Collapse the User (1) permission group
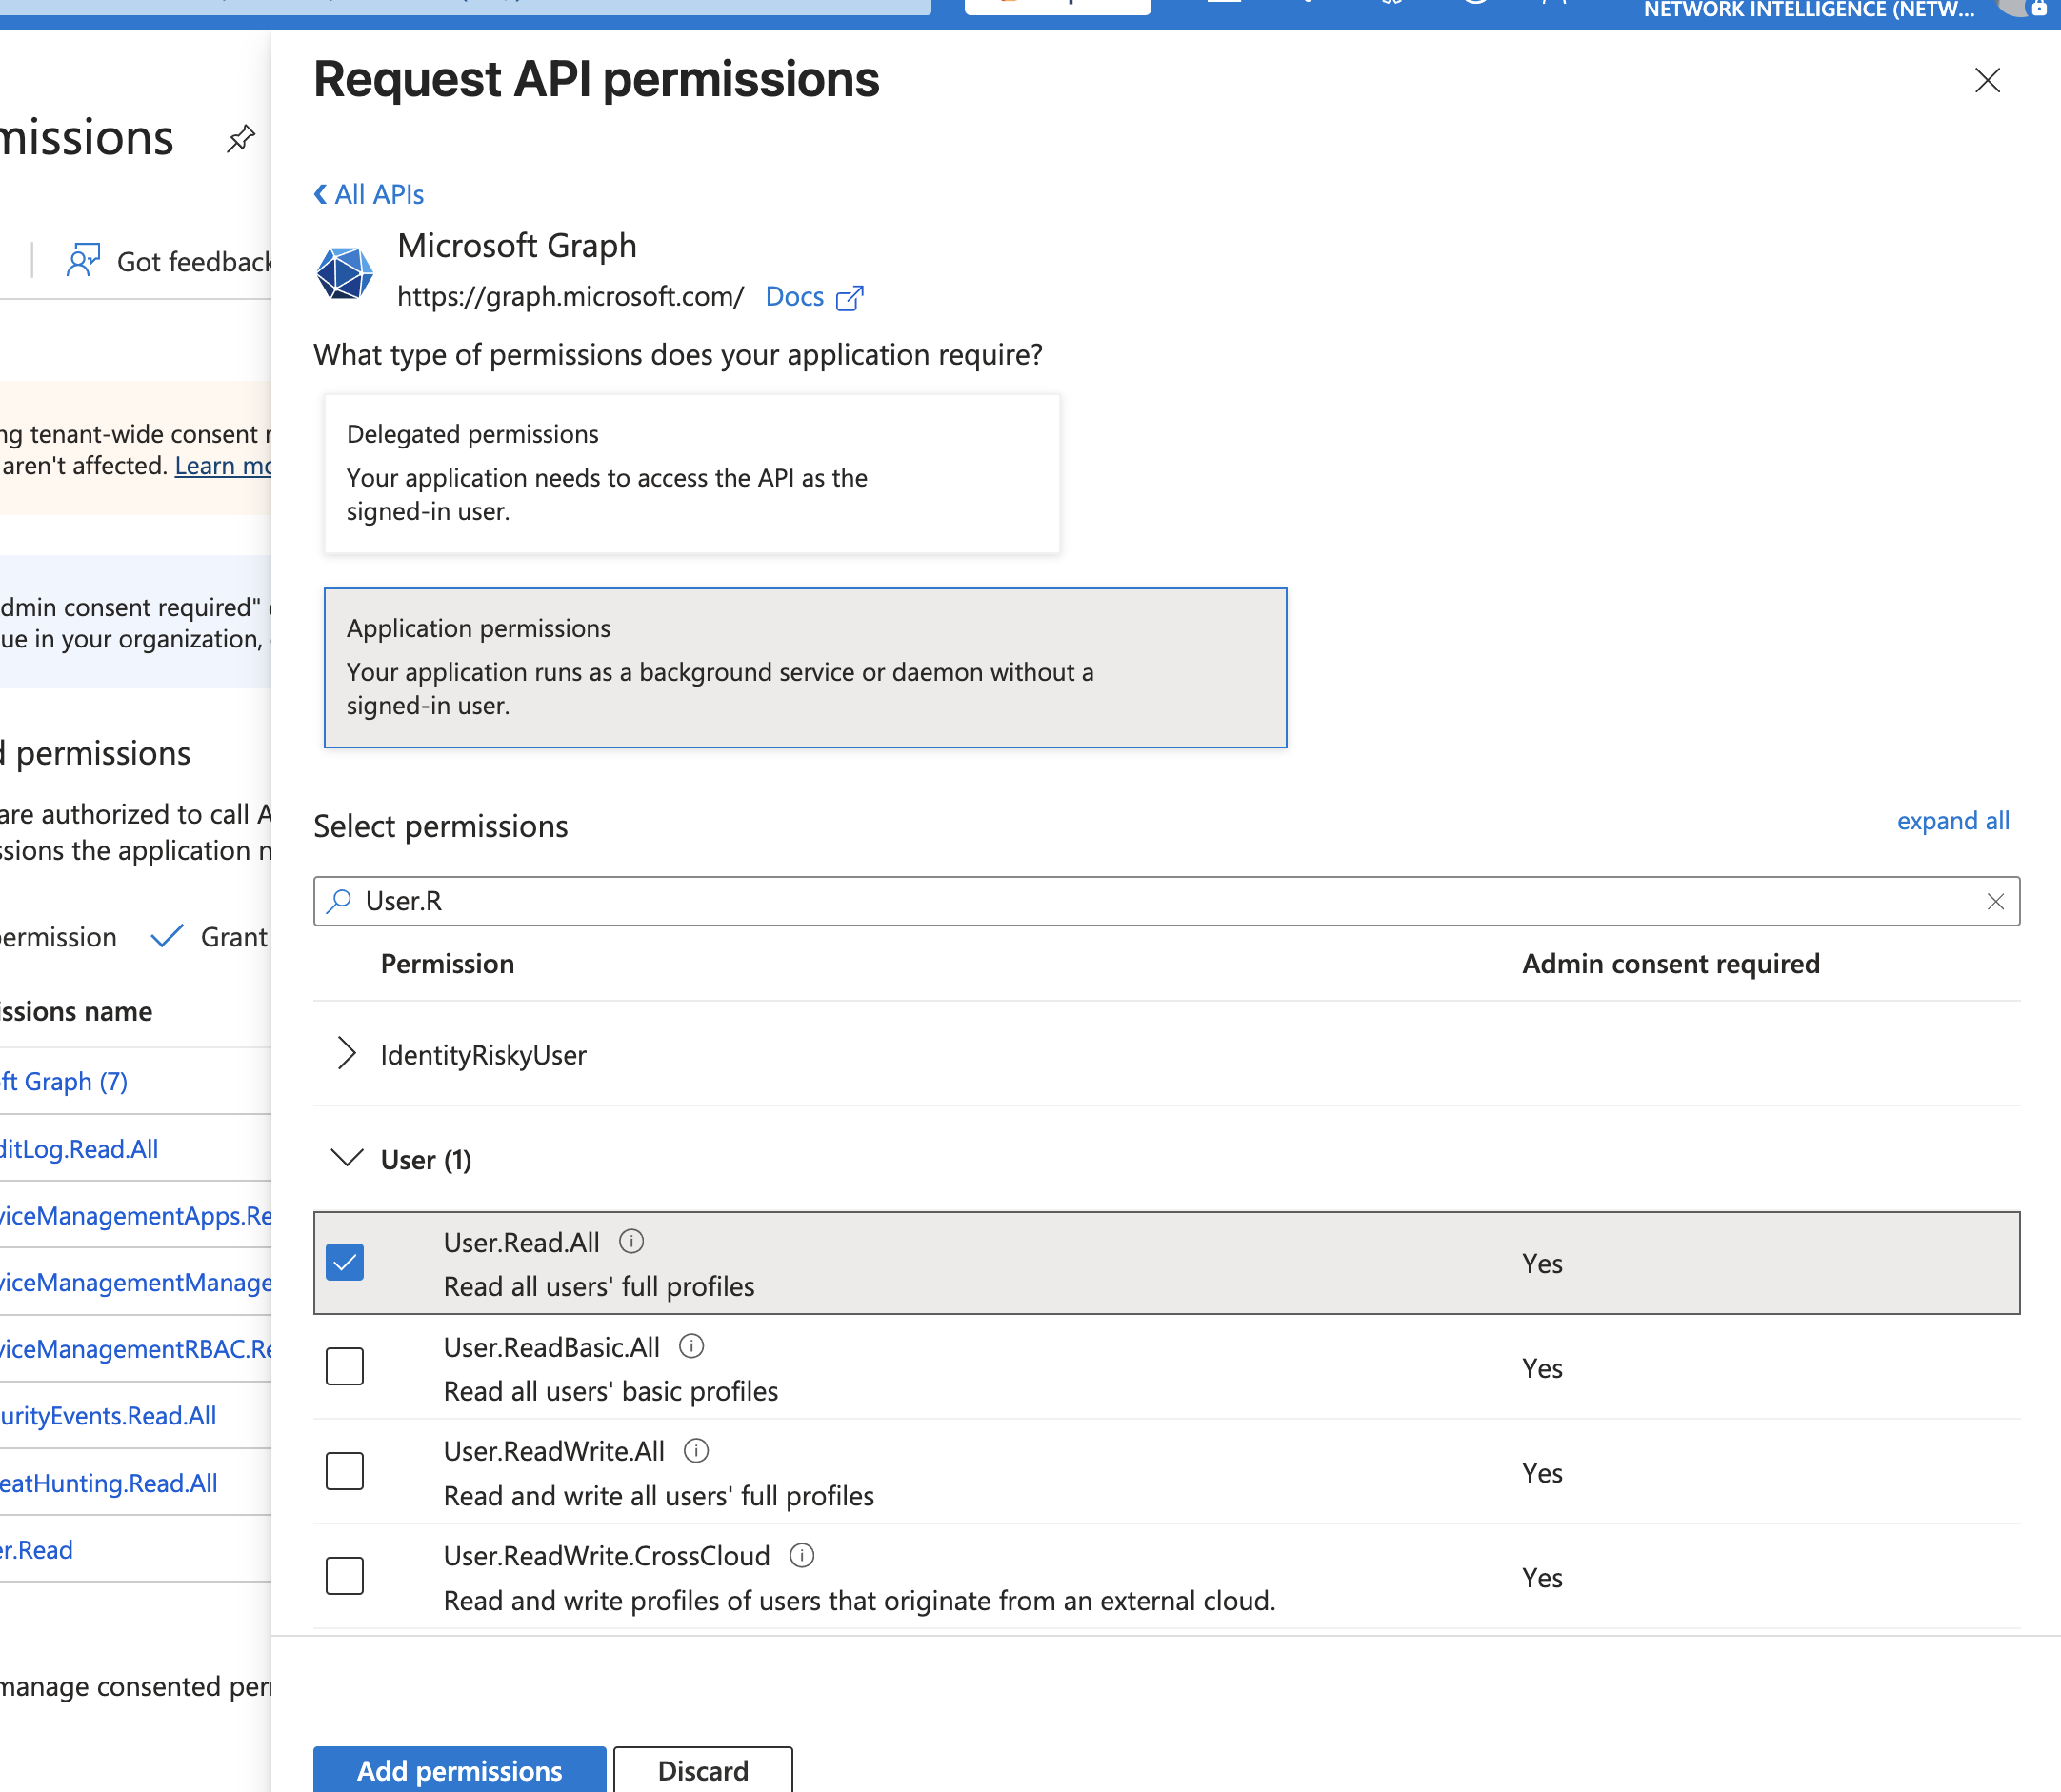 346,1158
